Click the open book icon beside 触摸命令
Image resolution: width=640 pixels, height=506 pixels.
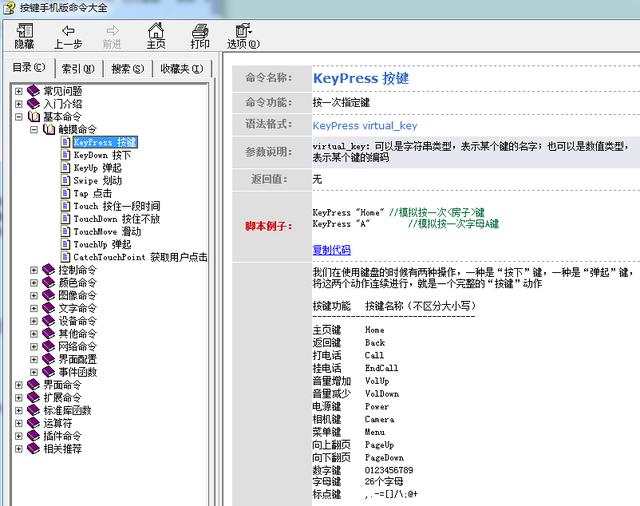point(49,129)
